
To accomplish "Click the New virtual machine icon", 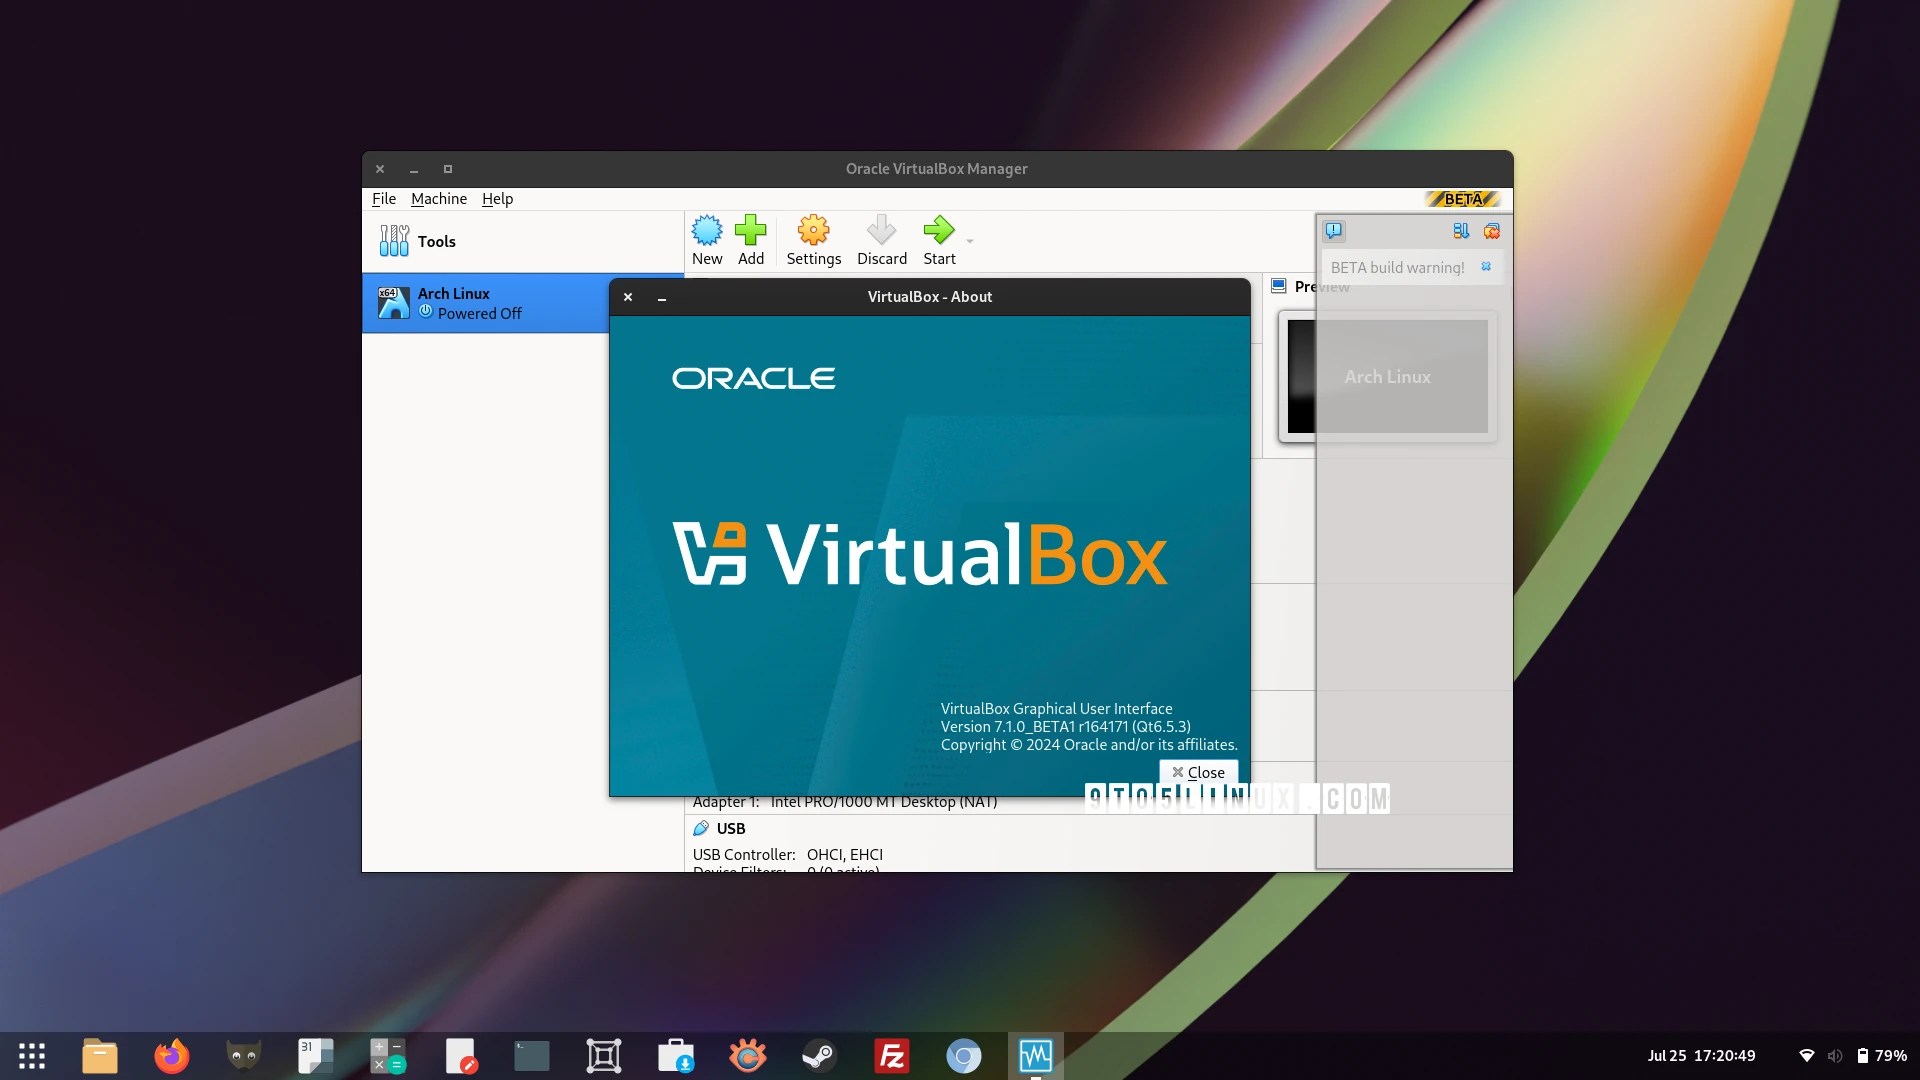I will pyautogui.click(x=707, y=232).
